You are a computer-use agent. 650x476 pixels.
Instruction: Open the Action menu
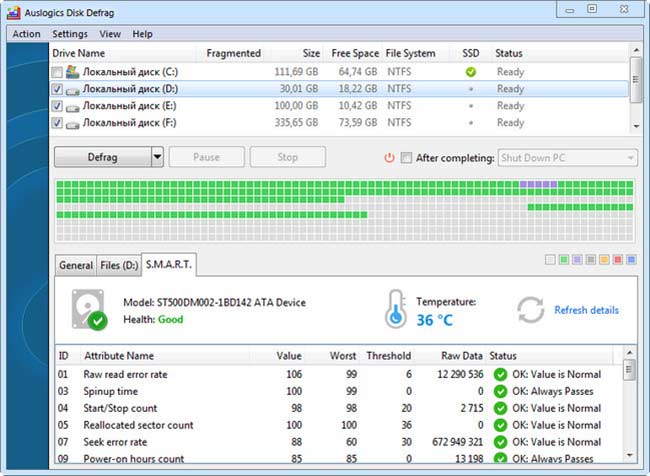(x=26, y=34)
